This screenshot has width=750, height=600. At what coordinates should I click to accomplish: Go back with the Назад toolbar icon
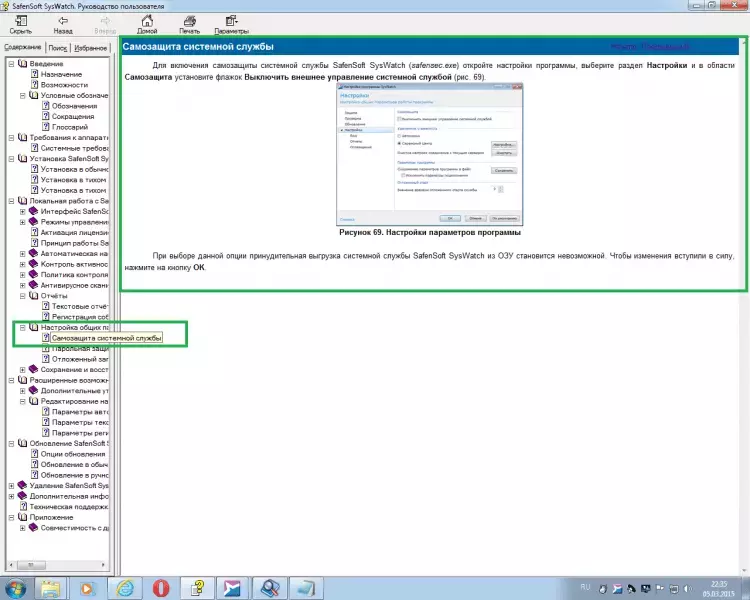click(x=63, y=24)
